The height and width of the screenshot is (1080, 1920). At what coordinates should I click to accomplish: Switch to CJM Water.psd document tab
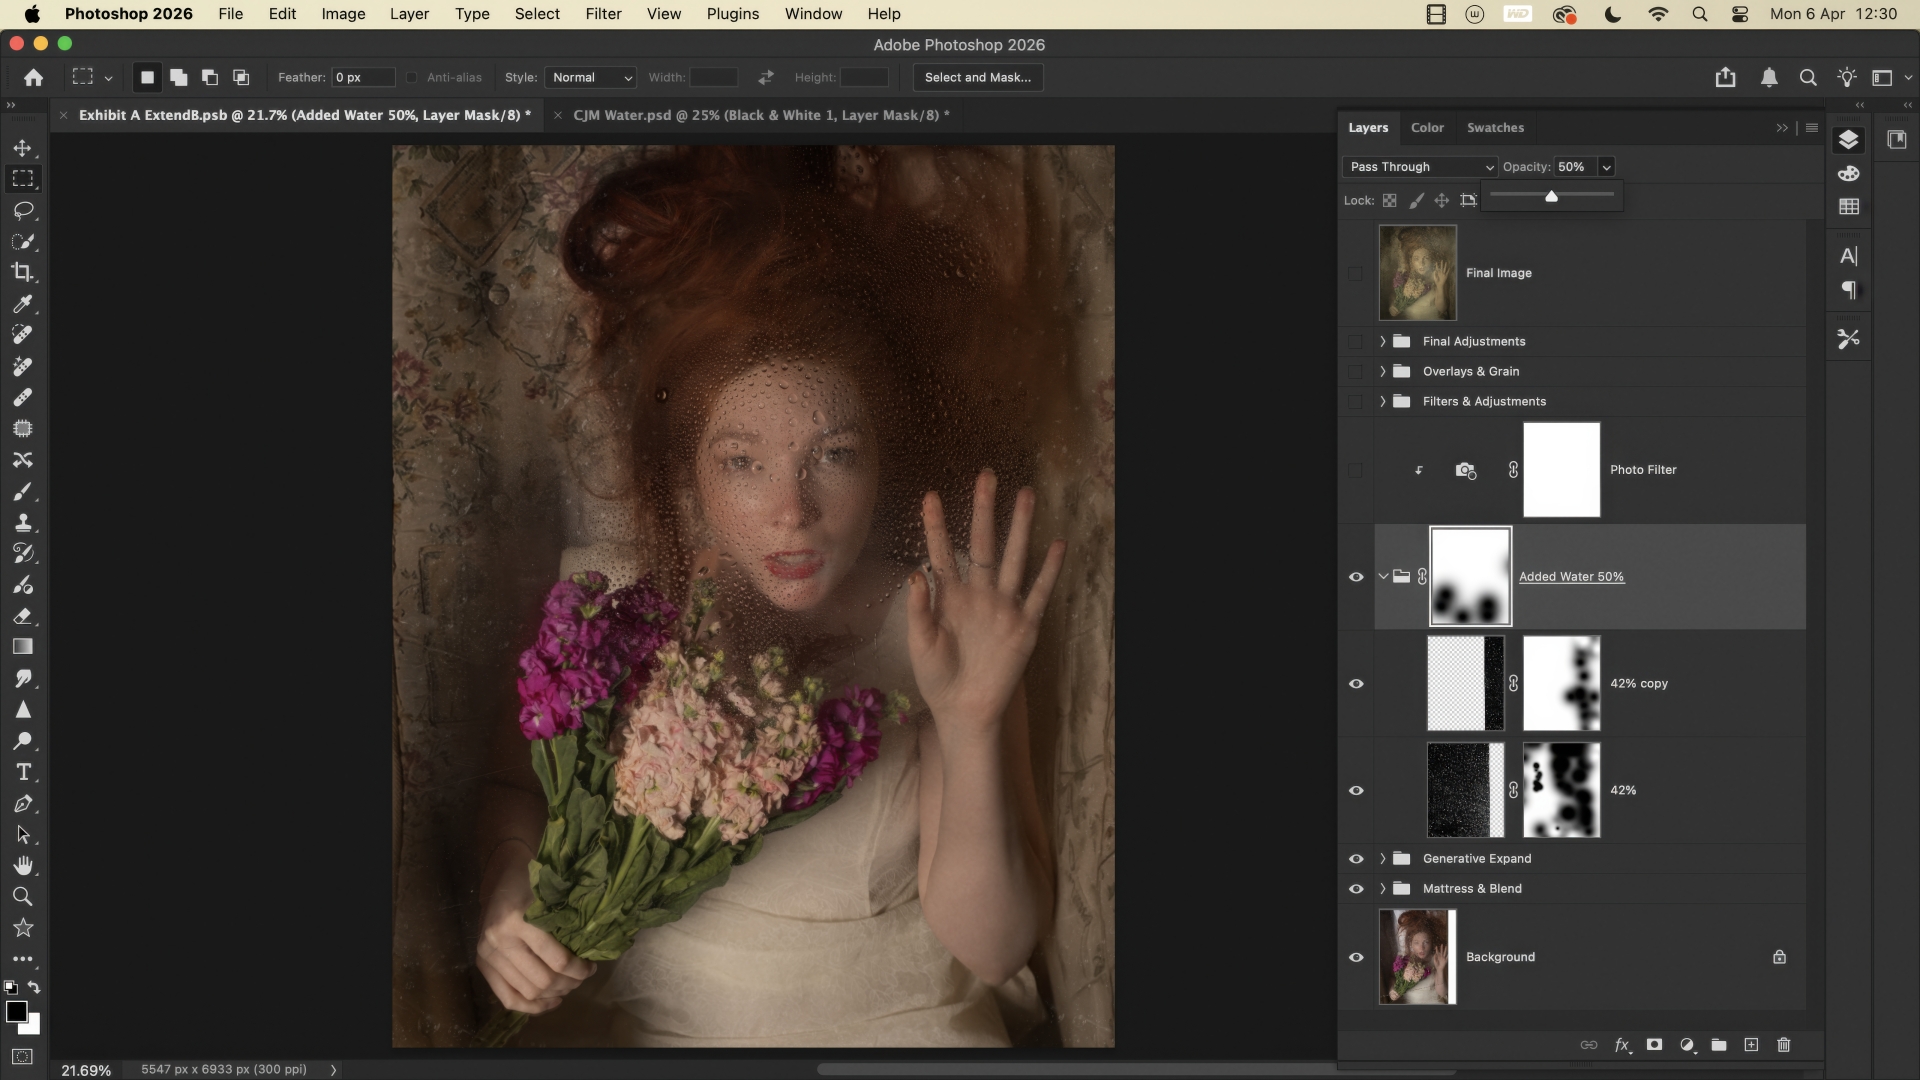pyautogui.click(x=760, y=115)
